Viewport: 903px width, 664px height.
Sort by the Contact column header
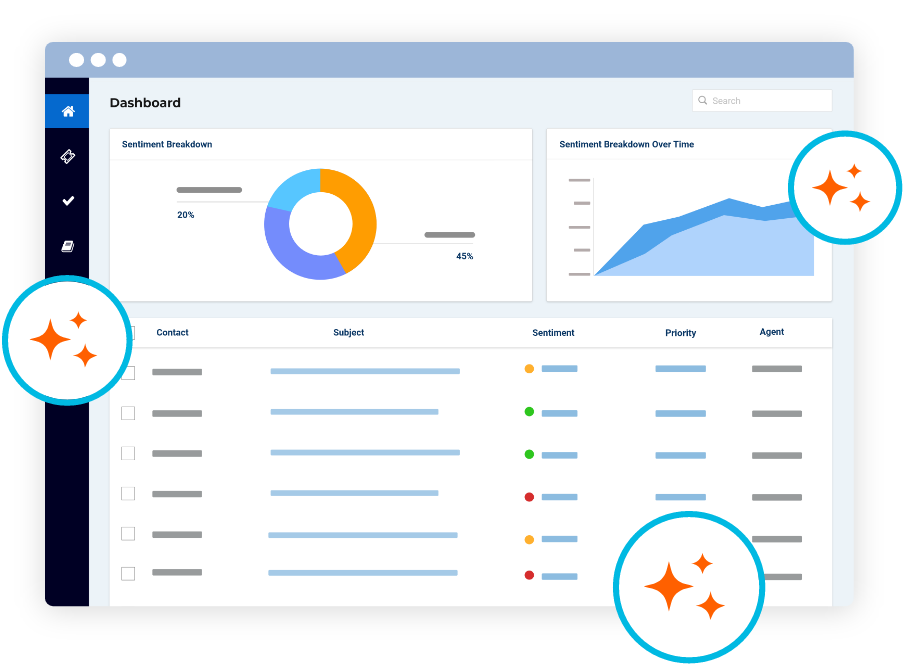point(172,333)
